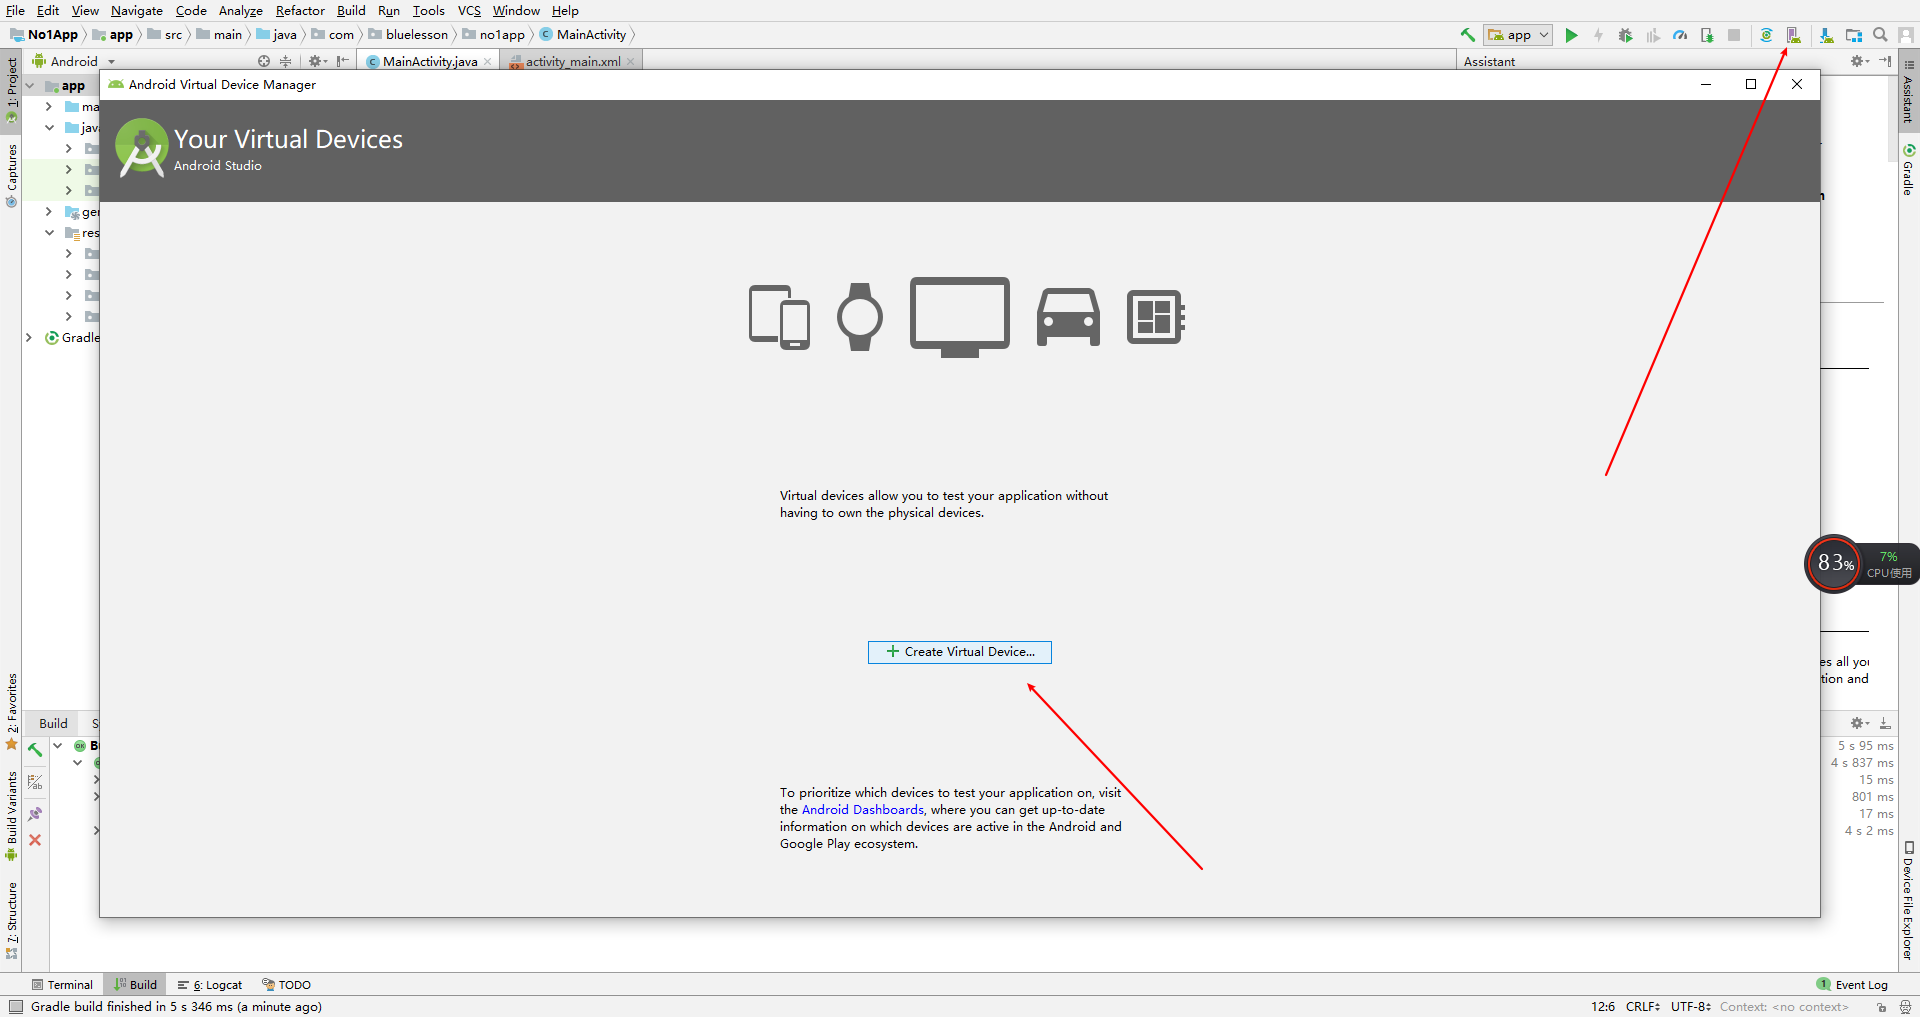
Task: Click the Make Project hammer in main toolbar
Action: [1467, 35]
